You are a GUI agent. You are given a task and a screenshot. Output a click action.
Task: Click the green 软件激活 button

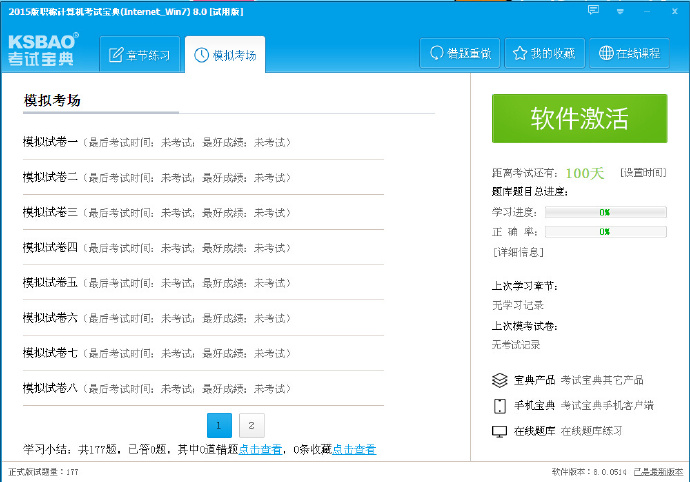click(580, 118)
